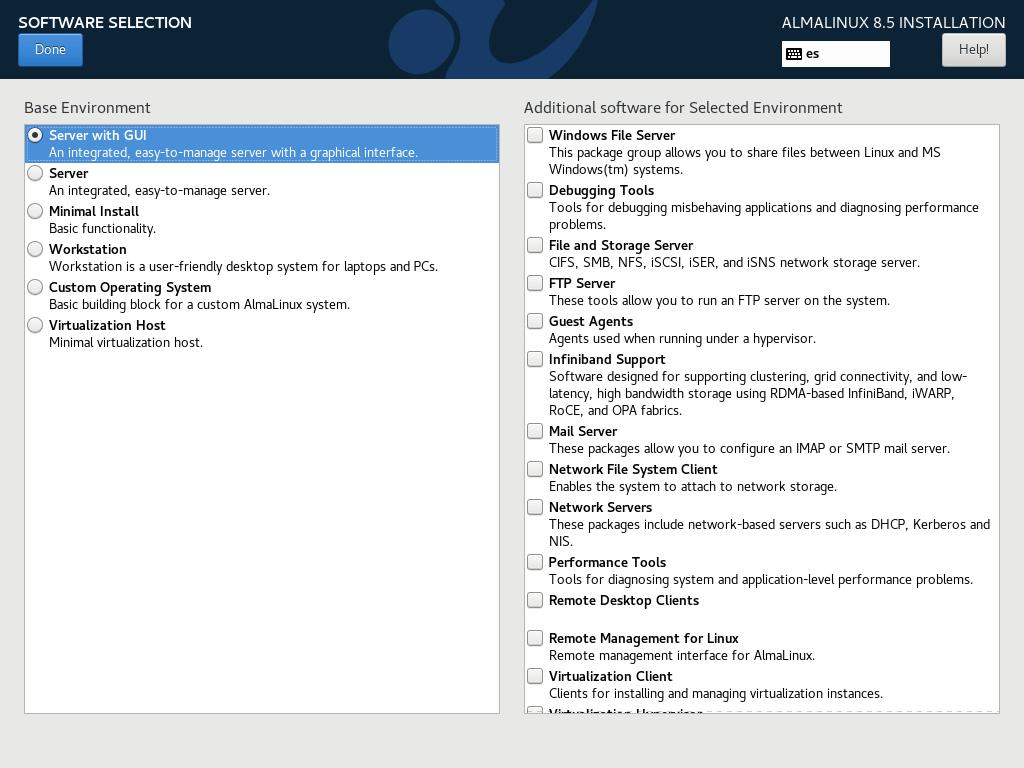This screenshot has width=1024, height=768.
Task: Enable the FTP Server checkbox
Action: click(535, 283)
